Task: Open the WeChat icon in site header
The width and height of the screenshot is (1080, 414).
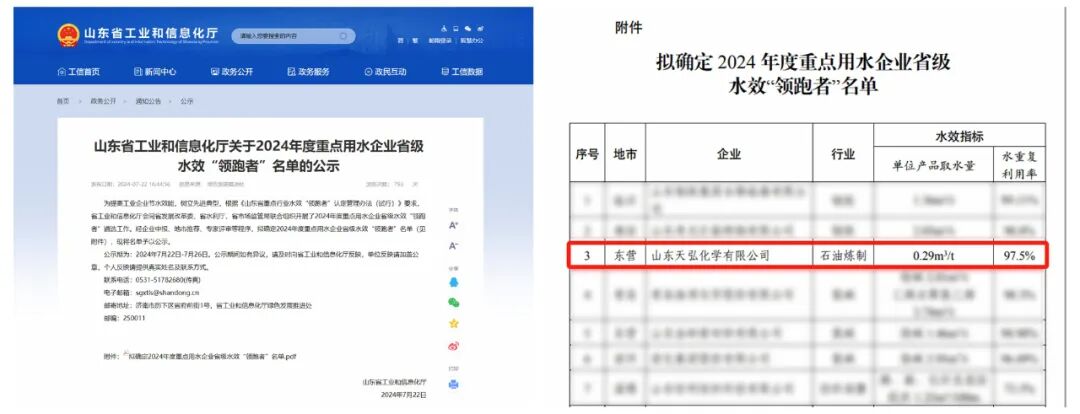Action: pos(468,29)
